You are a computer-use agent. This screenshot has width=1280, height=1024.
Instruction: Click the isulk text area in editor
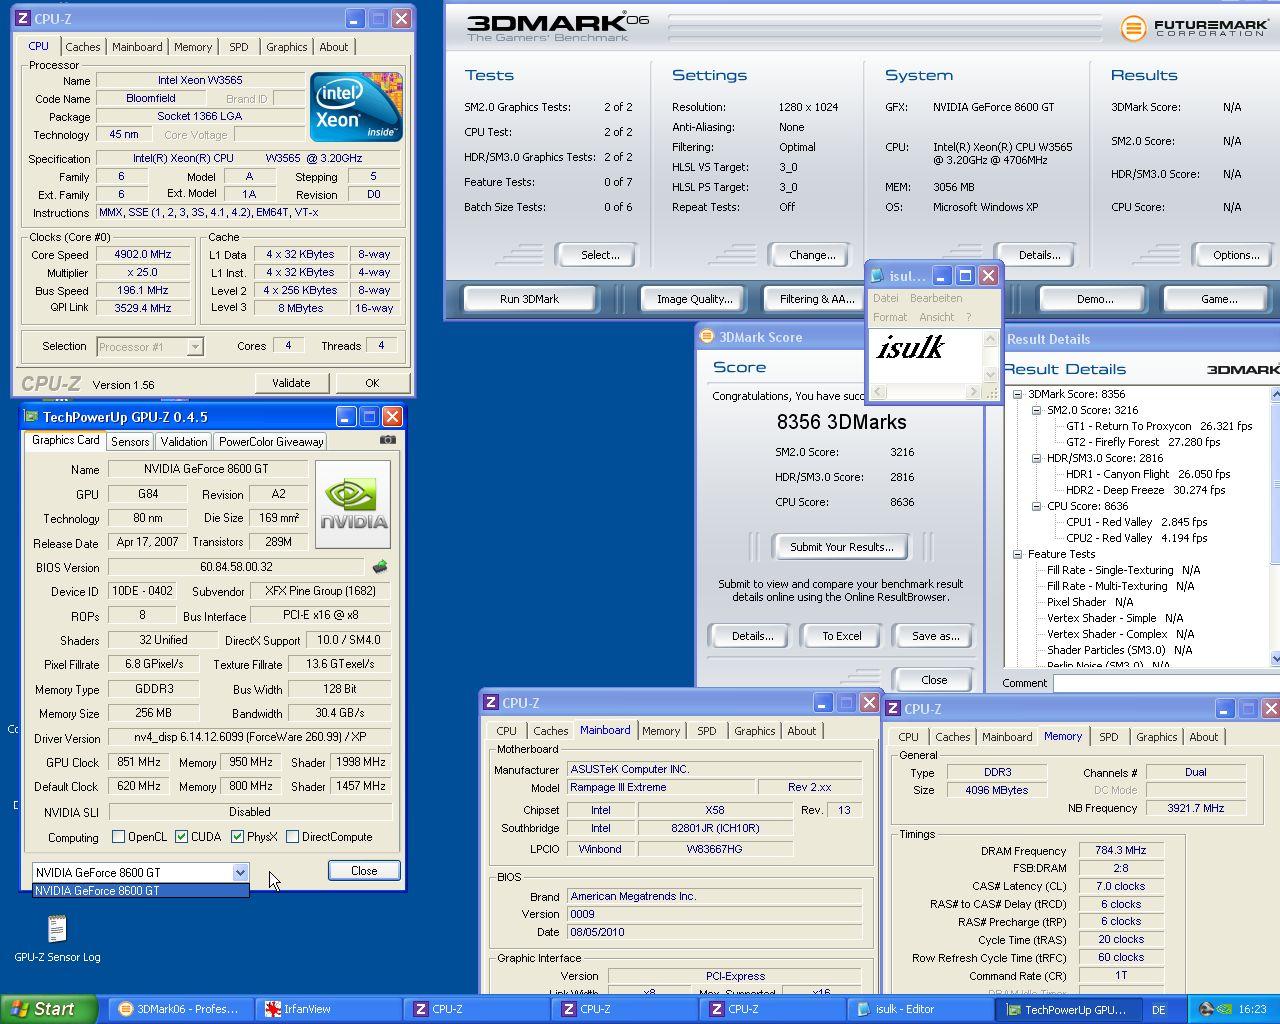click(925, 356)
